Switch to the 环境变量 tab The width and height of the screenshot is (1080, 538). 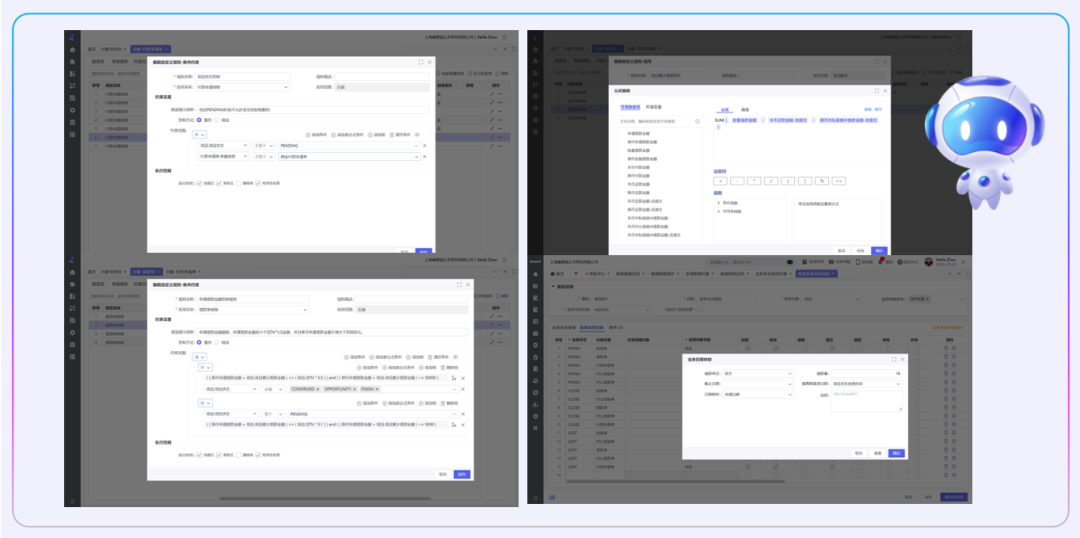pyautogui.click(x=655, y=105)
